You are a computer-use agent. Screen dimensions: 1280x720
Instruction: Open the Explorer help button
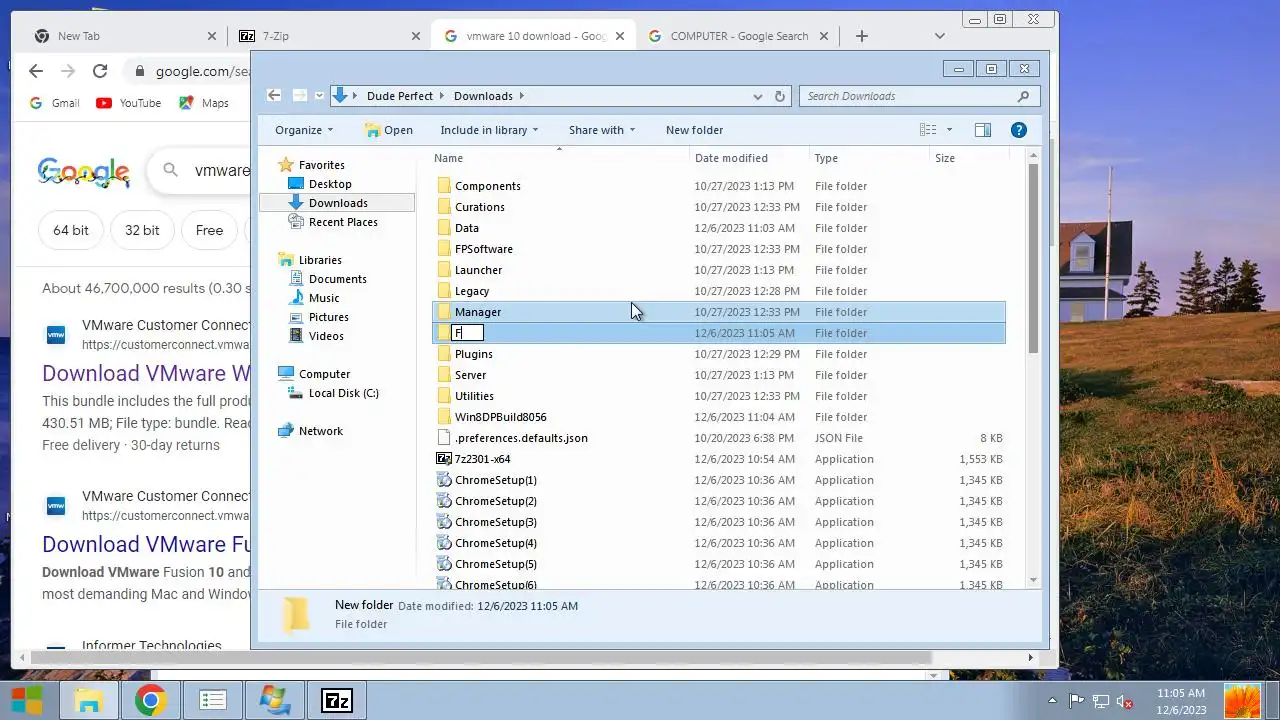1018,130
